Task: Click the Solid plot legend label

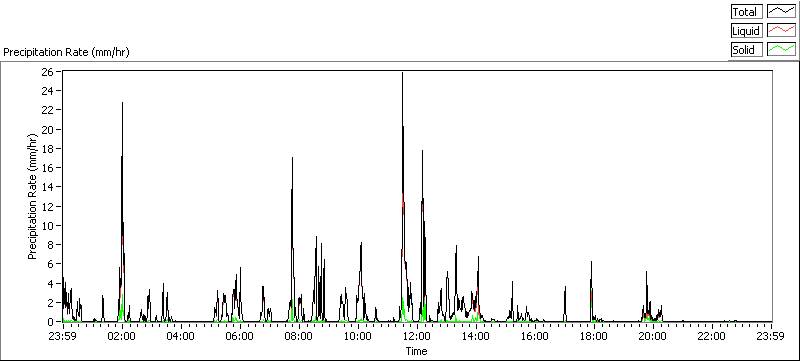Action: tap(746, 49)
